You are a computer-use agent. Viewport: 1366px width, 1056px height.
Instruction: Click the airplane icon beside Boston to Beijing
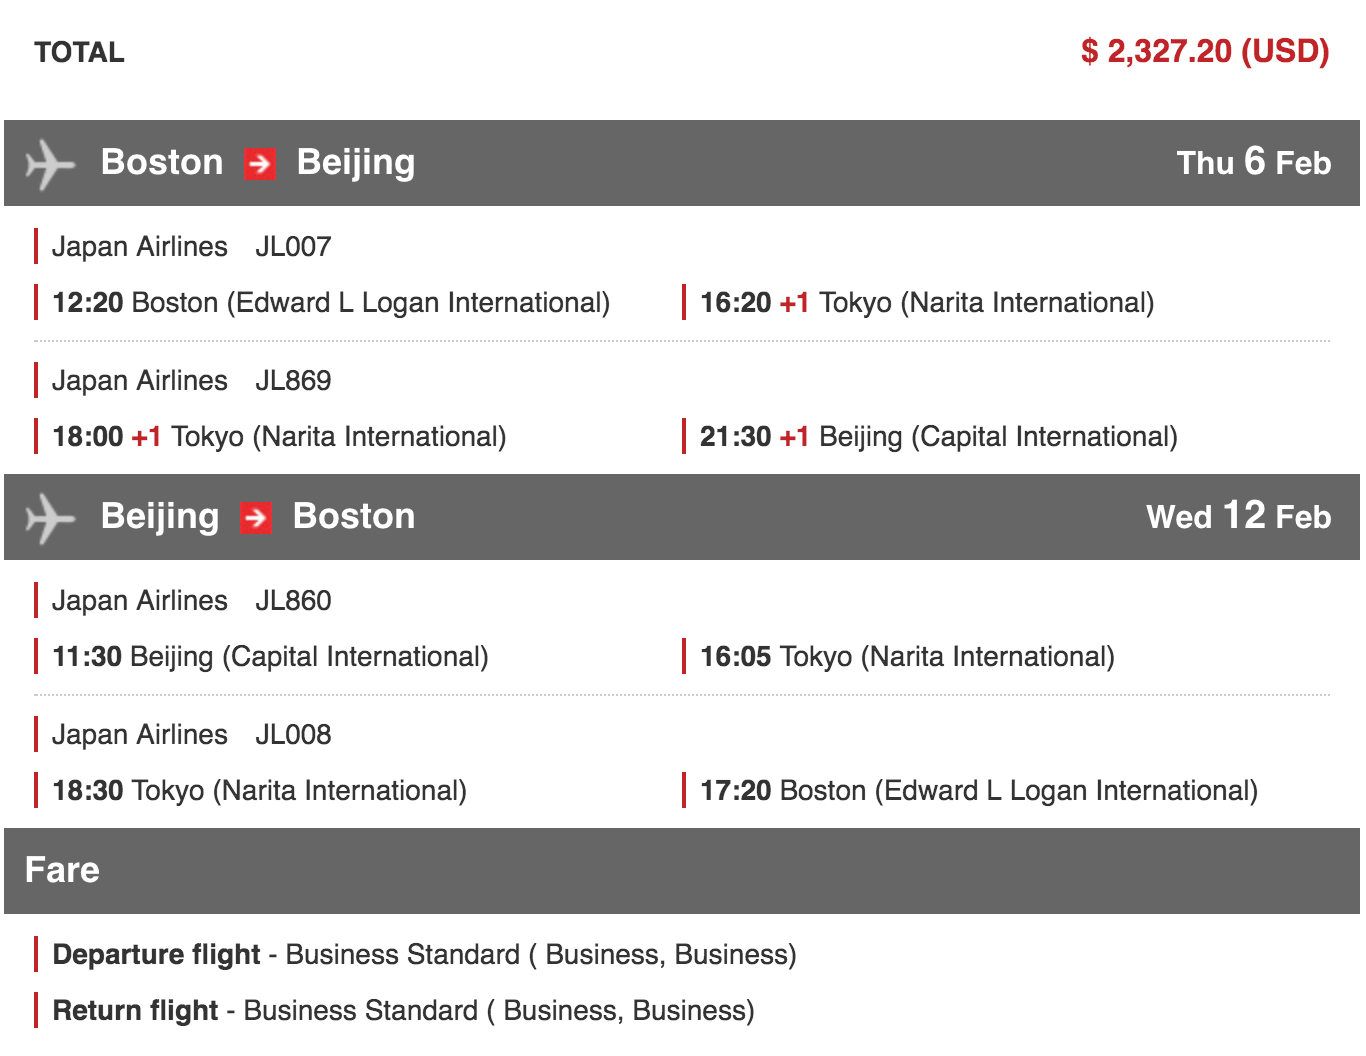click(50, 164)
